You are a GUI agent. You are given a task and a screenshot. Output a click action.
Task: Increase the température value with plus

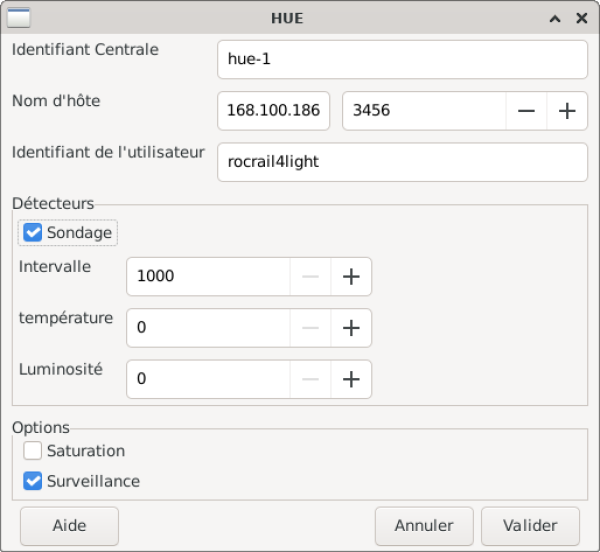click(351, 328)
